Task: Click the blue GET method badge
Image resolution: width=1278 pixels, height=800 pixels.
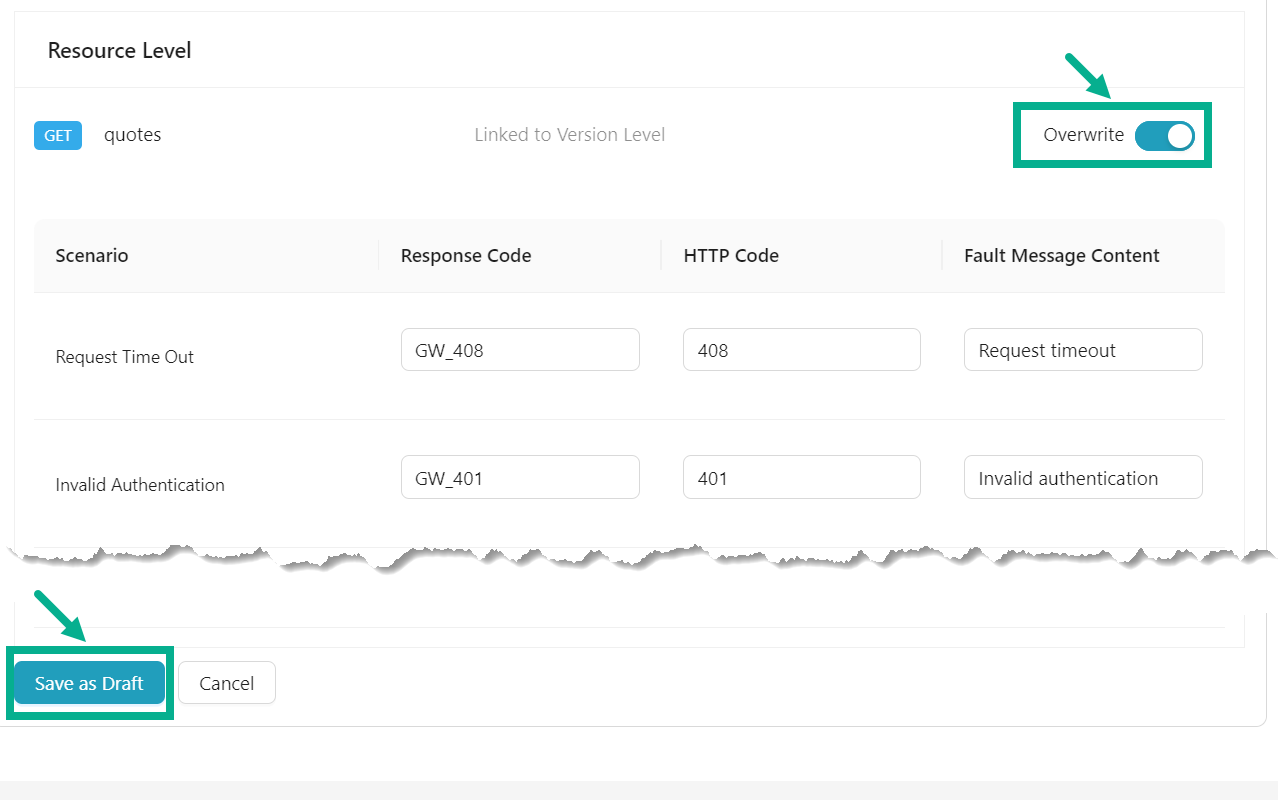Action: pos(58,135)
